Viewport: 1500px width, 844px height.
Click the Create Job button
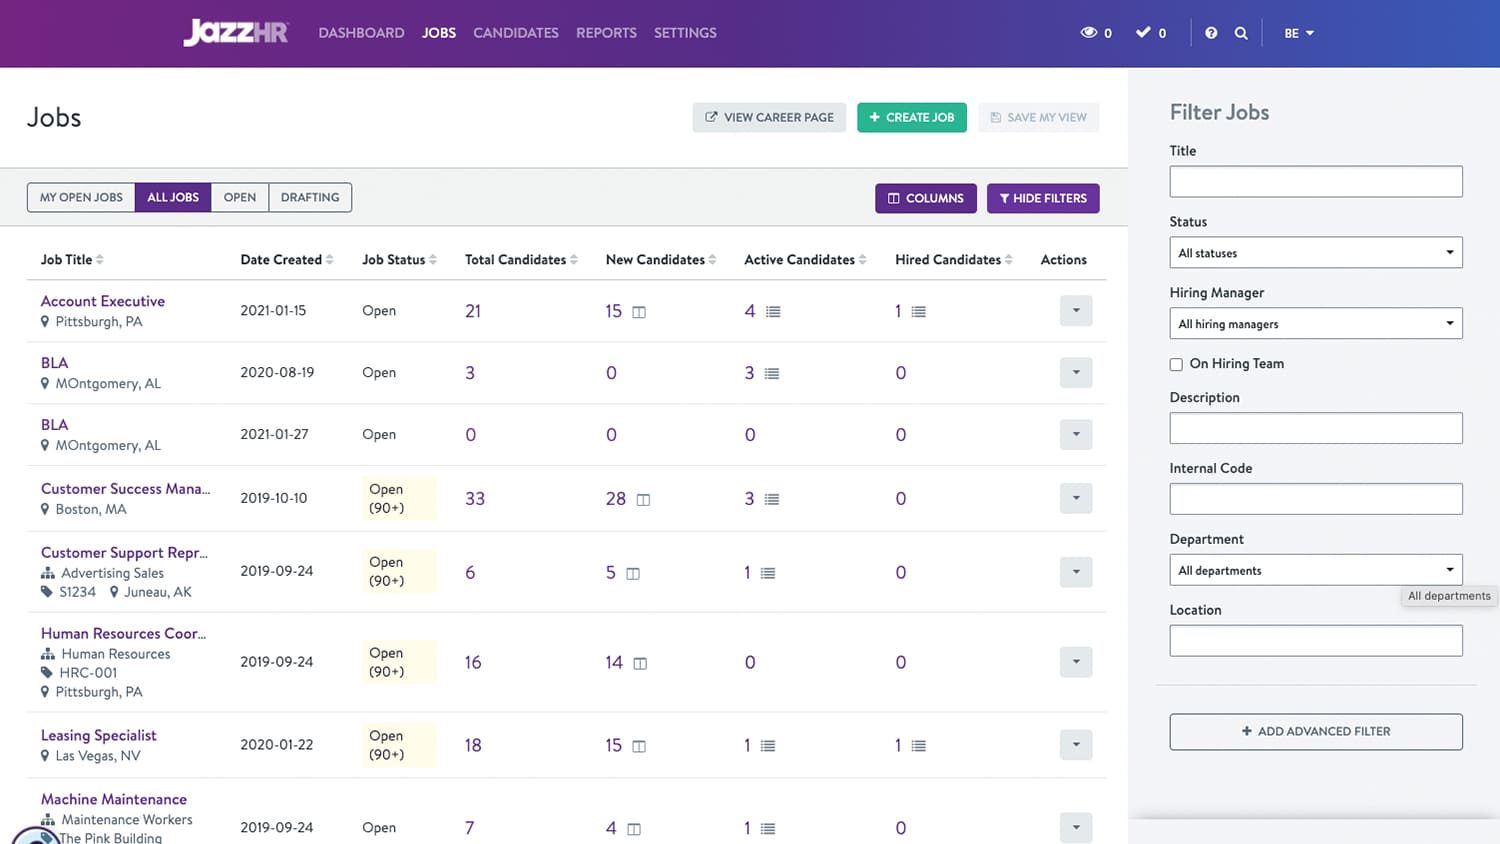pyautogui.click(x=911, y=117)
